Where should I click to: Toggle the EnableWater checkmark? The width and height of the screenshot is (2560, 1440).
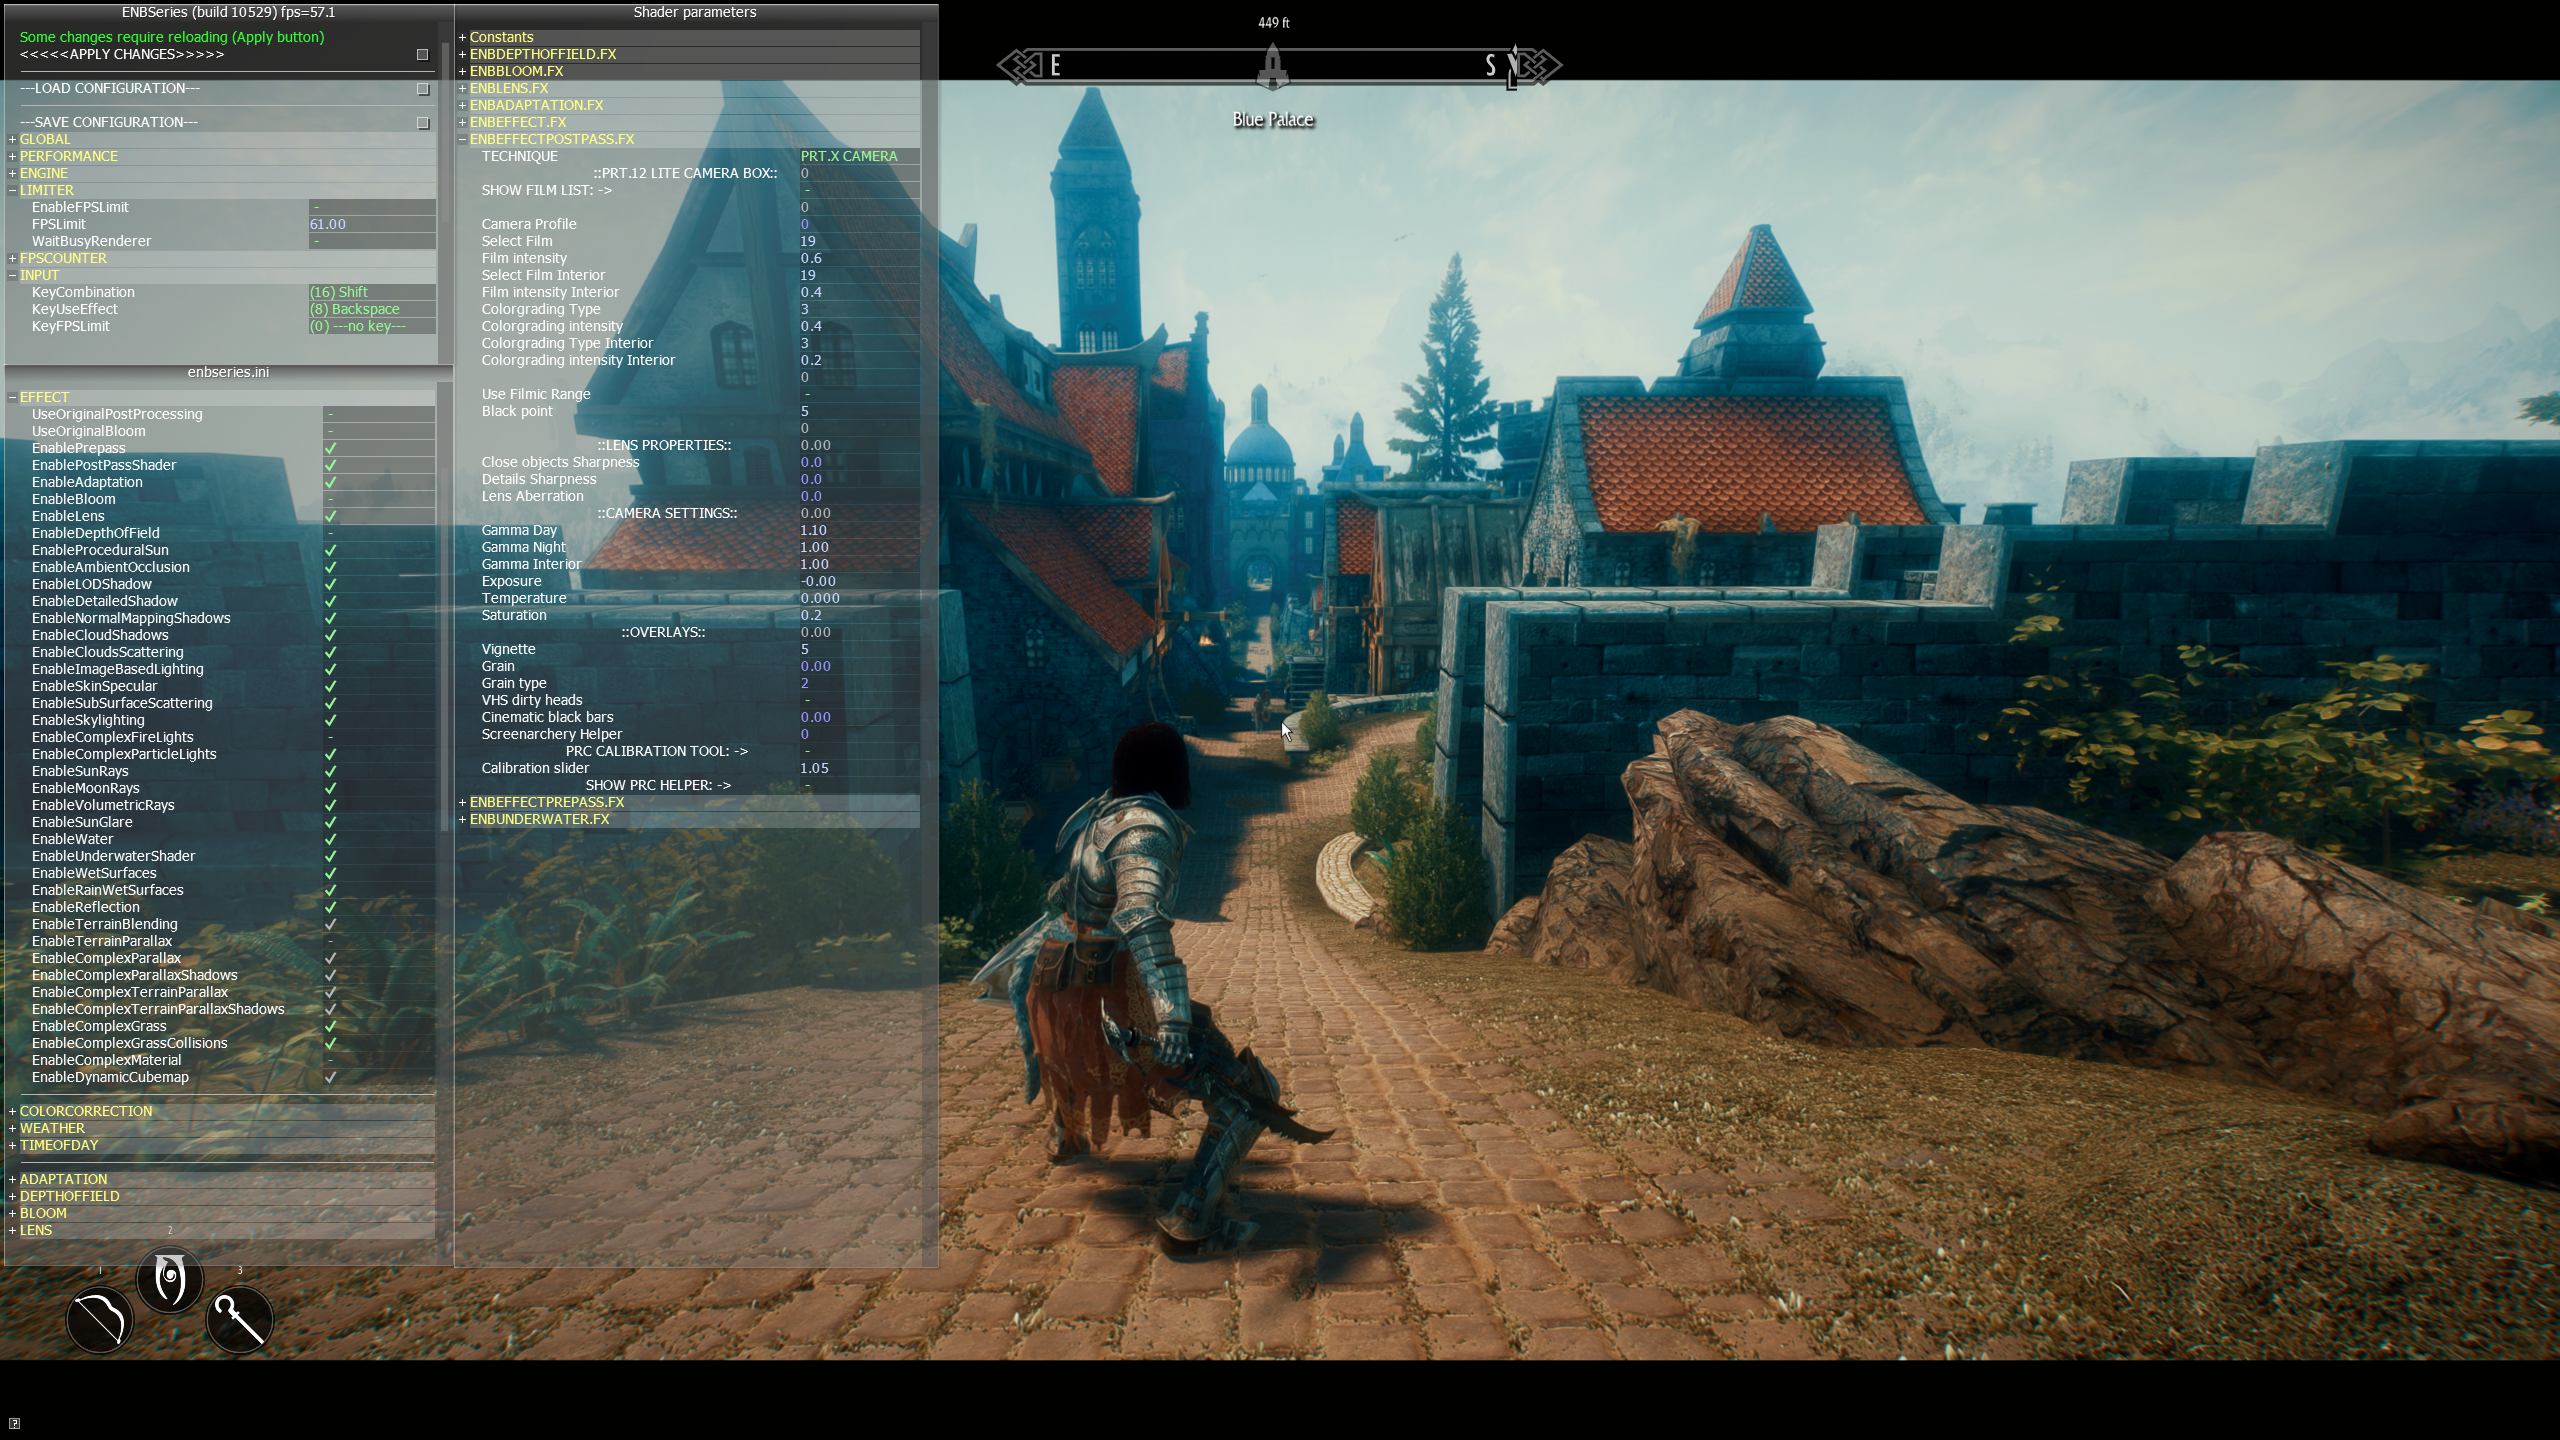[x=331, y=839]
